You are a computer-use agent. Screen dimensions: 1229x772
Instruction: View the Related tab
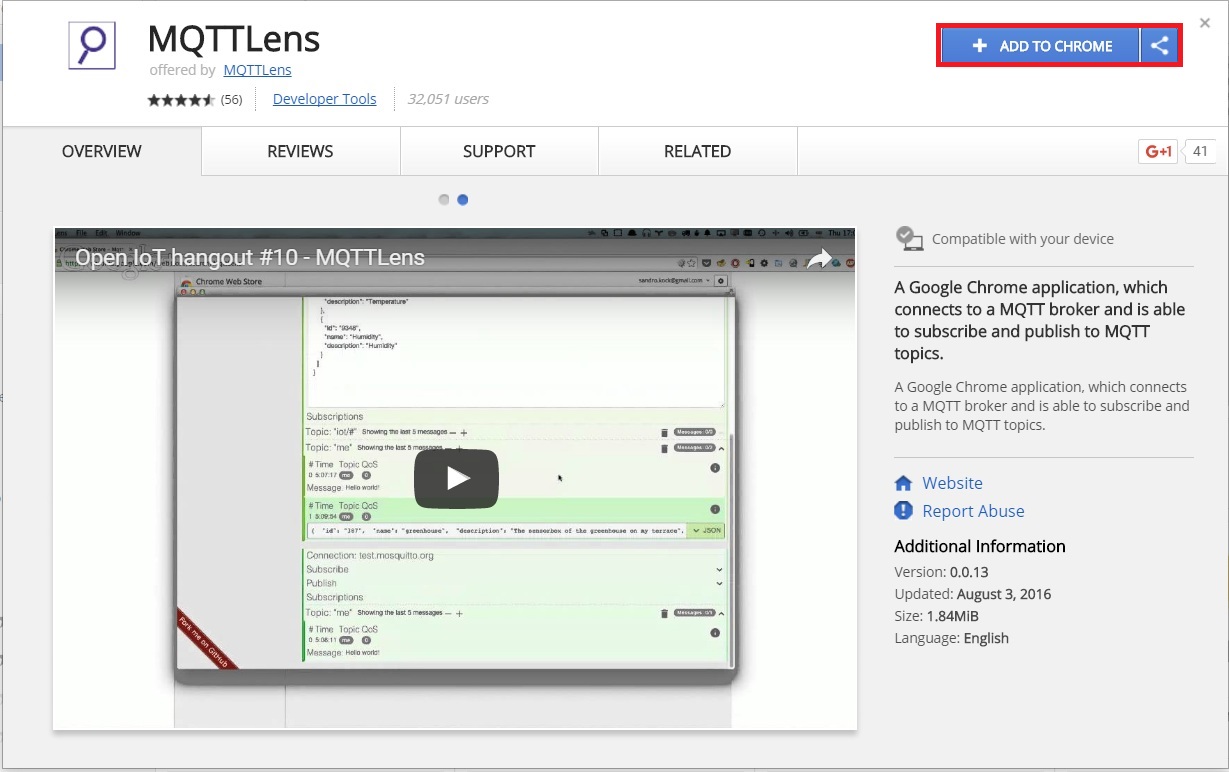[697, 151]
